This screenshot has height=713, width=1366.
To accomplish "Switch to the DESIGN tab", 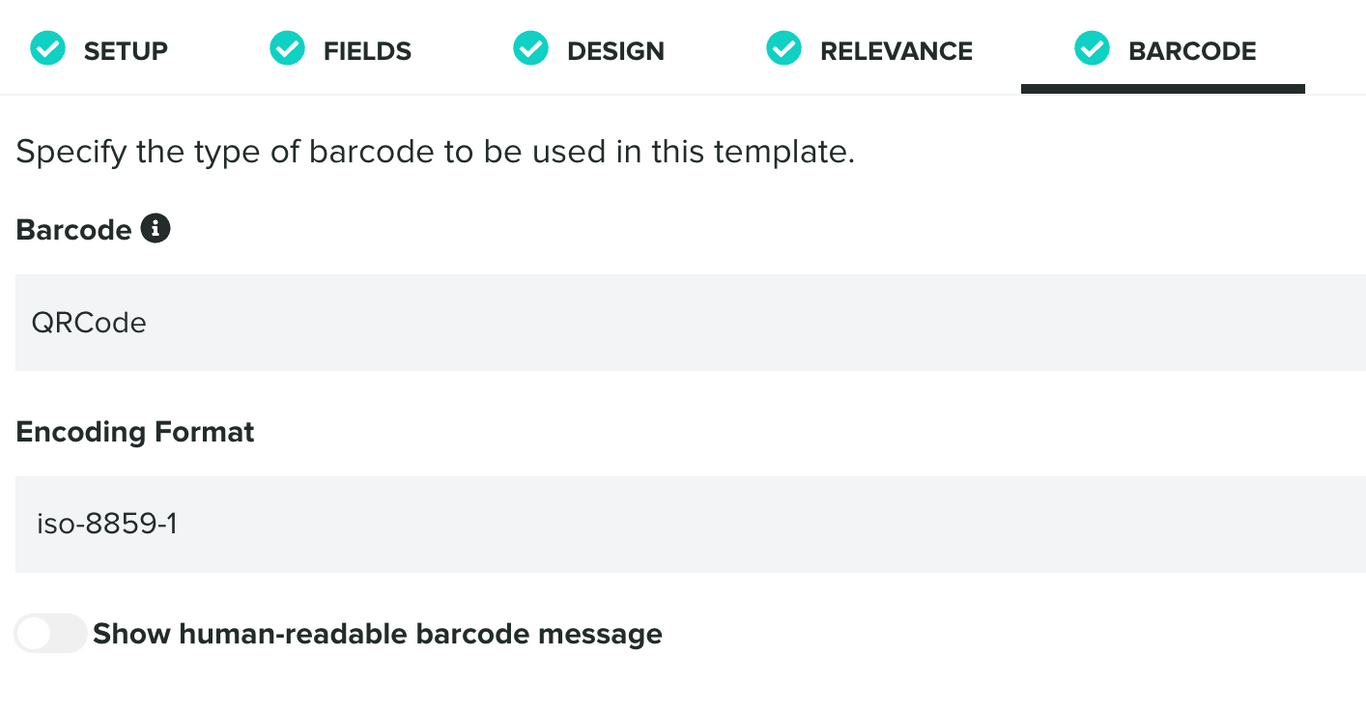I will pyautogui.click(x=615, y=50).
